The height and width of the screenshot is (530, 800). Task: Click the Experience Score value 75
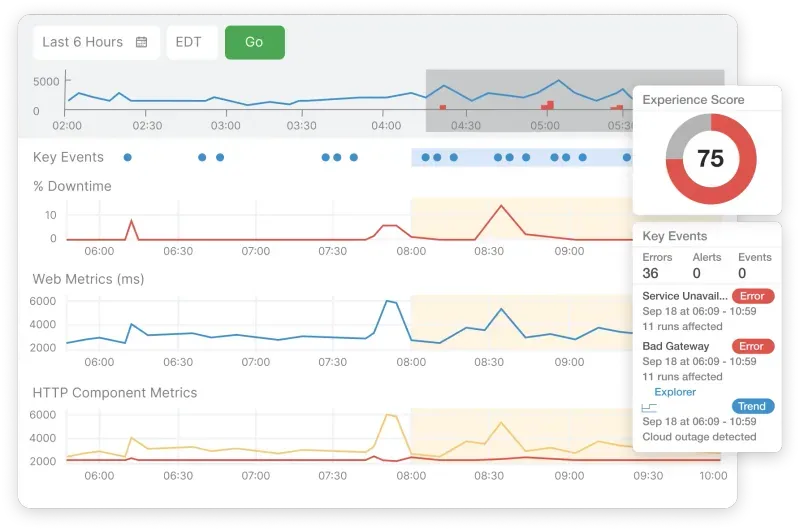[x=711, y=159]
